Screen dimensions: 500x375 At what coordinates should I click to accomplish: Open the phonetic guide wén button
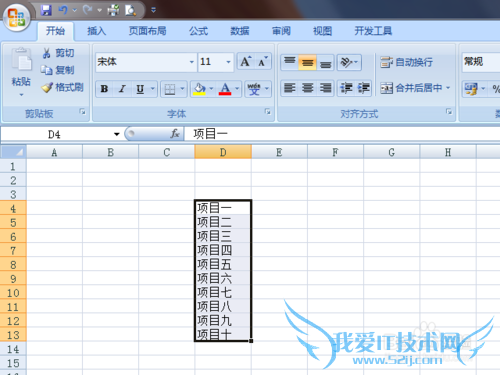pos(254,89)
